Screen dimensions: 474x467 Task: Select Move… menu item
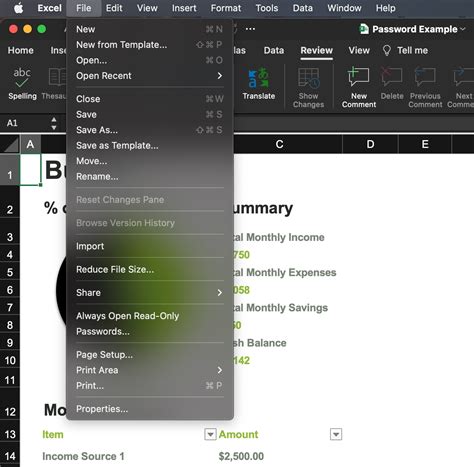tap(150, 161)
